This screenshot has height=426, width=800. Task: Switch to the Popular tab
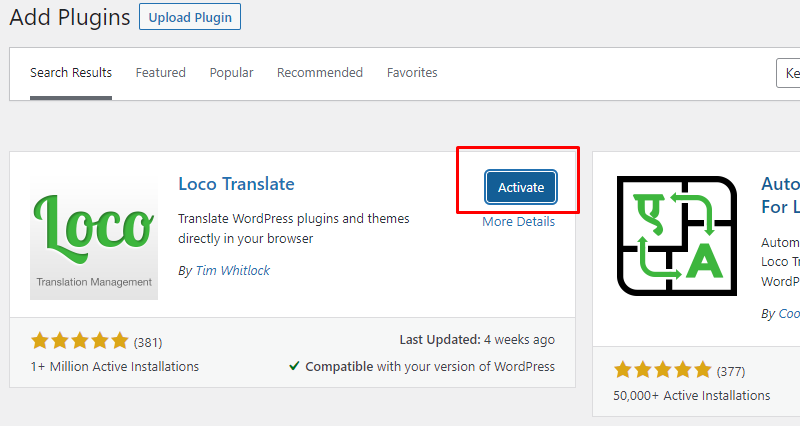(231, 73)
